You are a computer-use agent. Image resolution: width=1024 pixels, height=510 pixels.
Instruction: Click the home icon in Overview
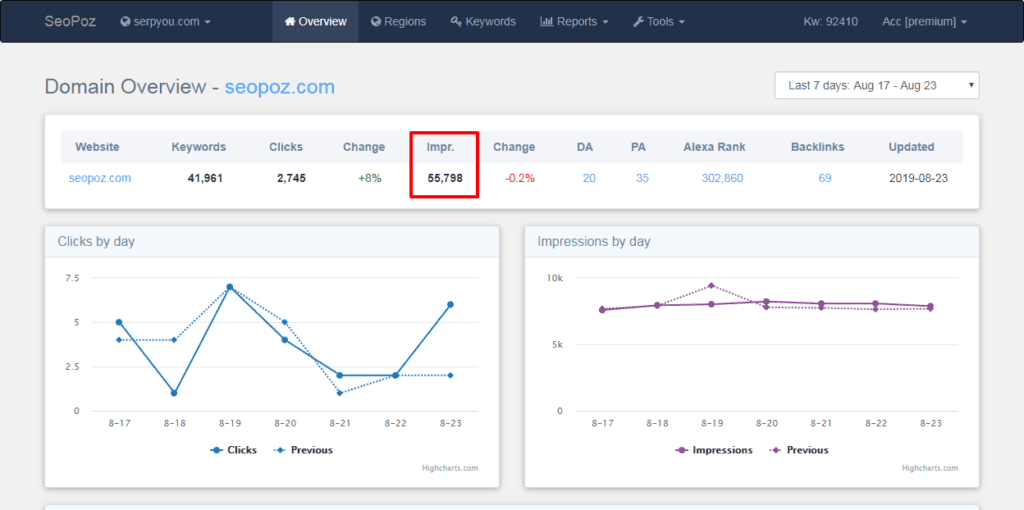(x=290, y=22)
